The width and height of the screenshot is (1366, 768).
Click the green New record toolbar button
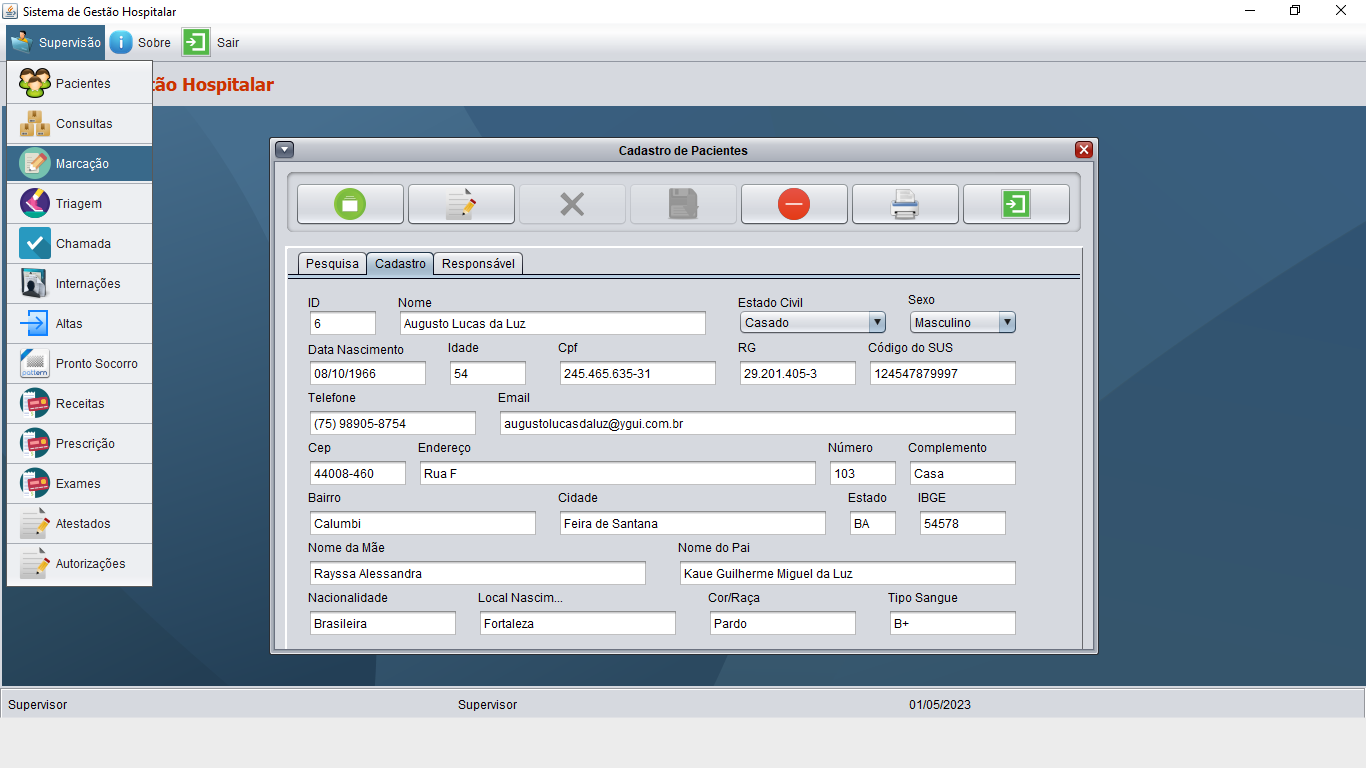(350, 204)
